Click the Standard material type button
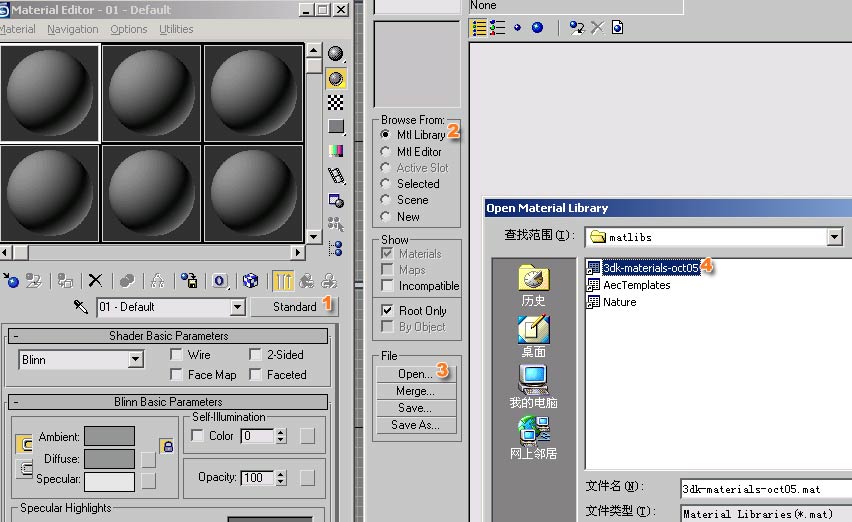The width and height of the screenshot is (852, 522). point(294,307)
